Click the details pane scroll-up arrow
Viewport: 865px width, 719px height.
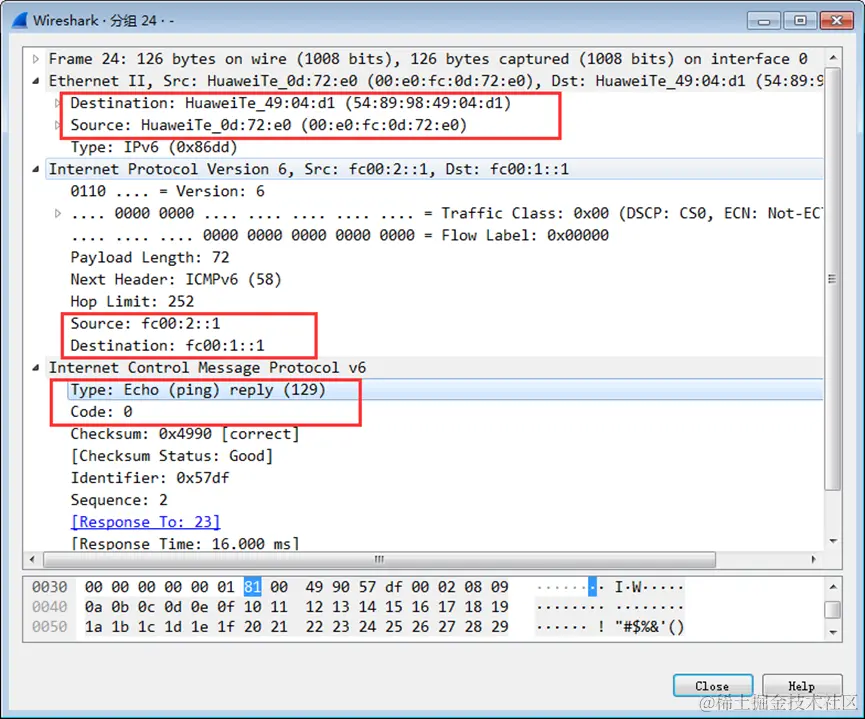pyautogui.click(x=833, y=57)
